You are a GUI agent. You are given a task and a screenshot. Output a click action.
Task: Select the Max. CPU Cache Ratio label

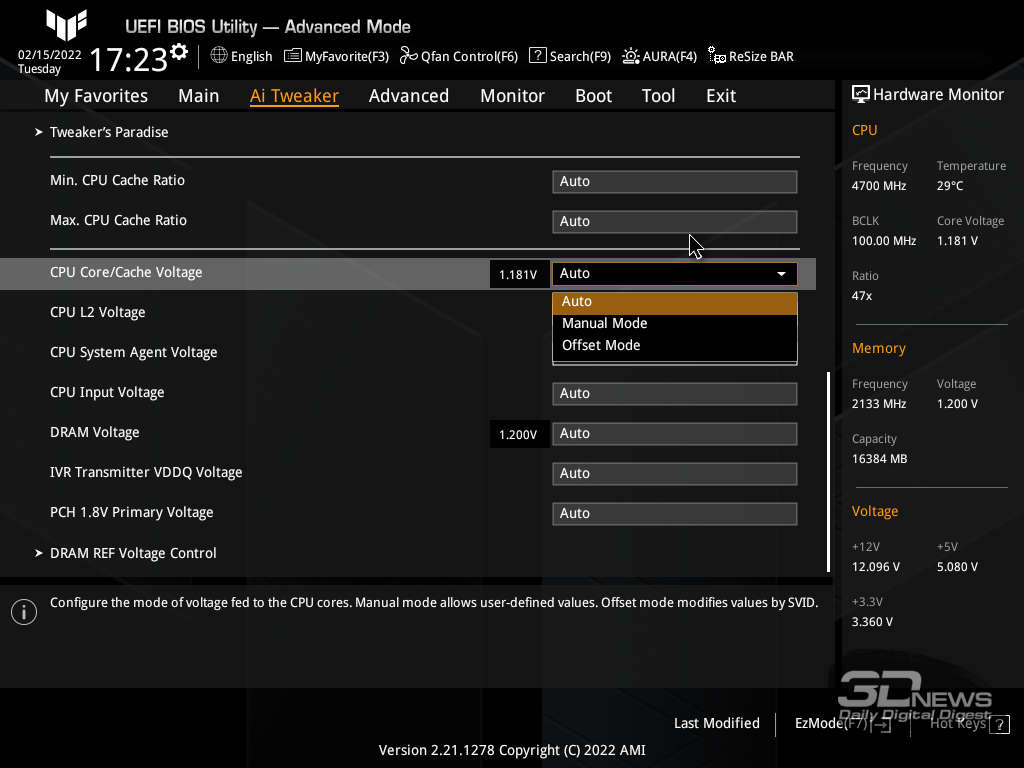pos(118,220)
